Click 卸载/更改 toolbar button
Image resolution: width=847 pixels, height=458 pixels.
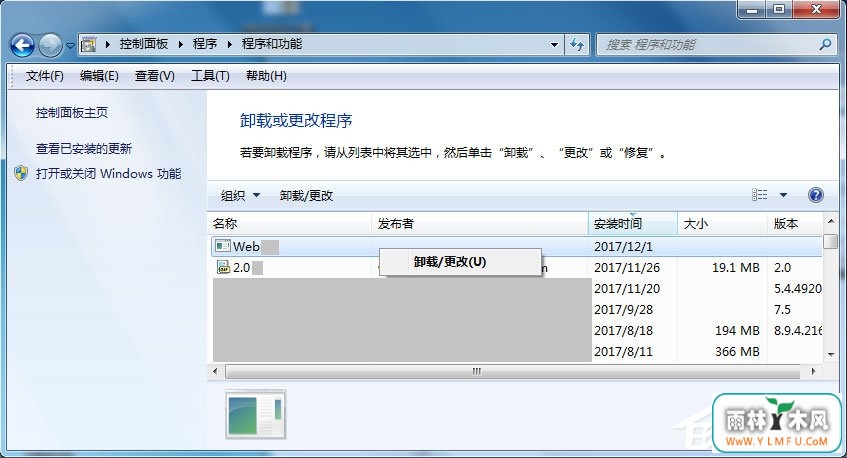[x=306, y=196]
